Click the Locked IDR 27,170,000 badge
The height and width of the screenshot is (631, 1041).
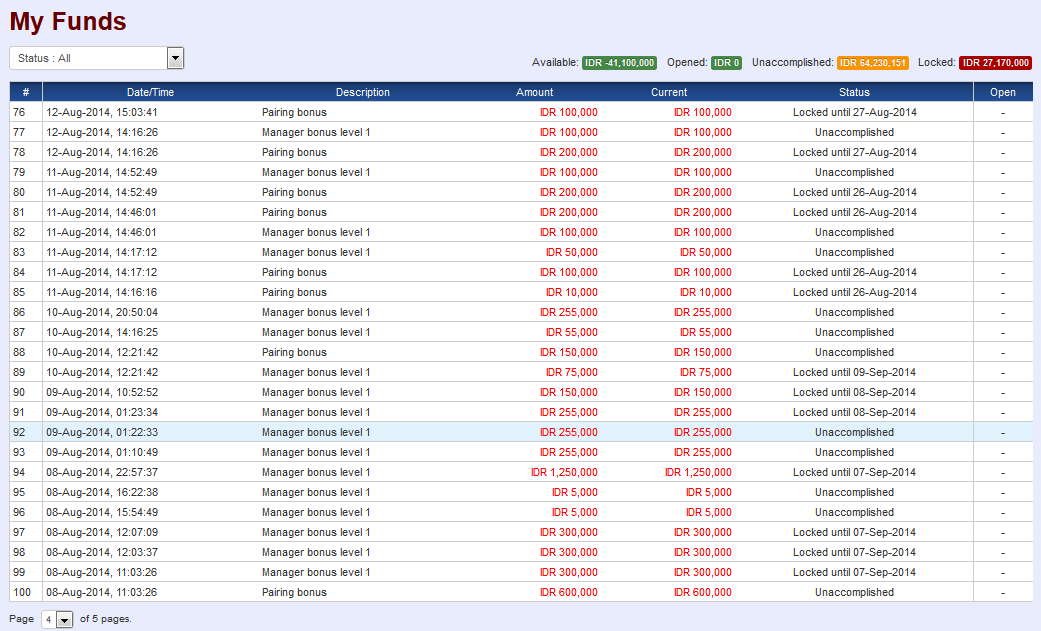996,63
